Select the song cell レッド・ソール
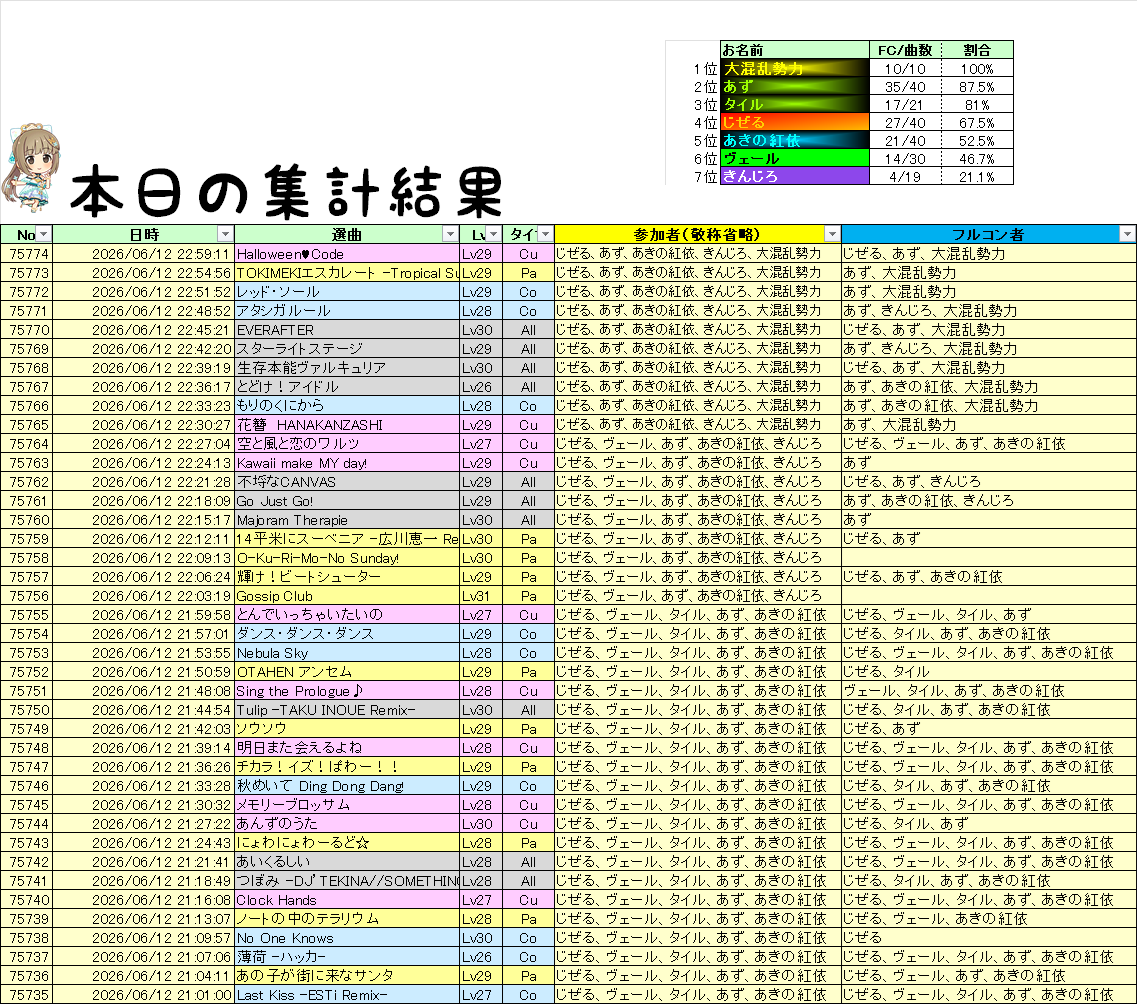The image size is (1137, 1004). point(347,291)
